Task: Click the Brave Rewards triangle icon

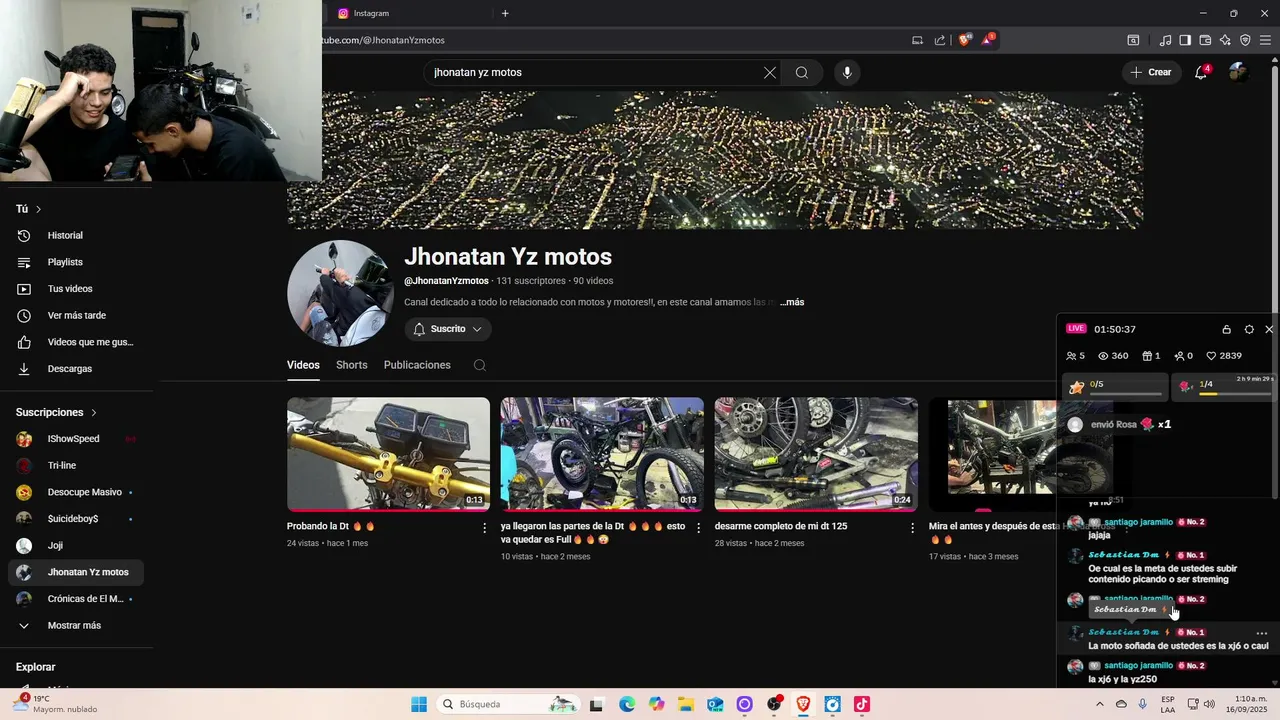Action: coord(989,40)
